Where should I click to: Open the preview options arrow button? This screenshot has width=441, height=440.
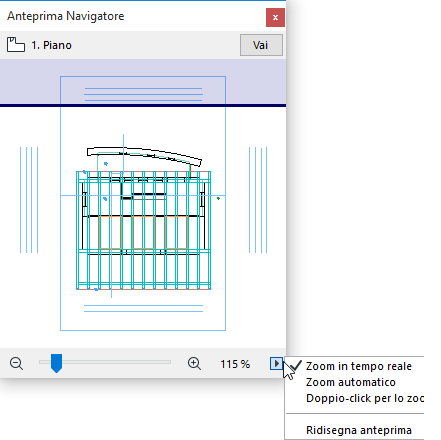point(276,363)
